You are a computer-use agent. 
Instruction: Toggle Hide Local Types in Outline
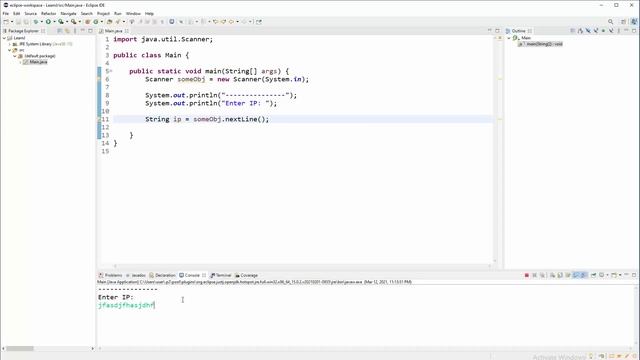[611, 31]
